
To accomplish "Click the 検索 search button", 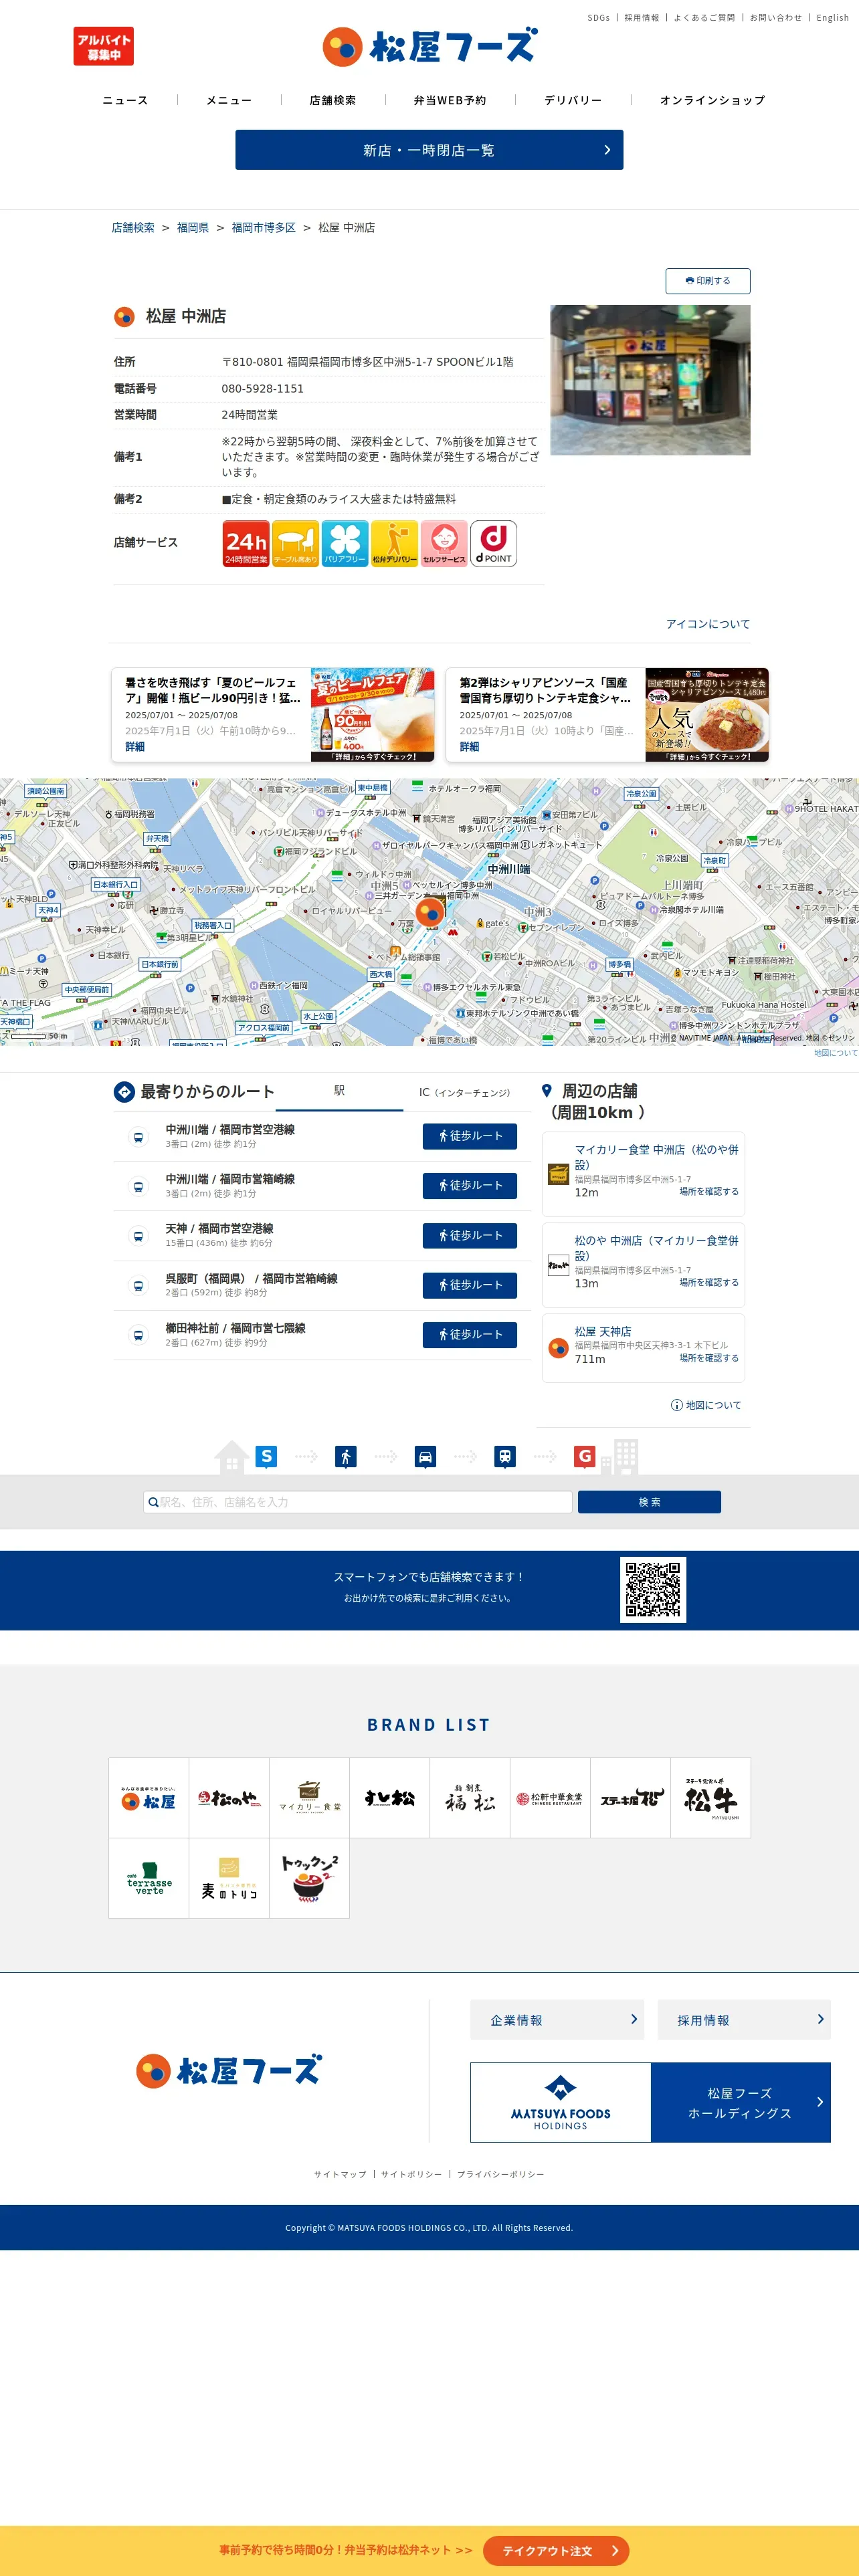I will coord(649,1502).
